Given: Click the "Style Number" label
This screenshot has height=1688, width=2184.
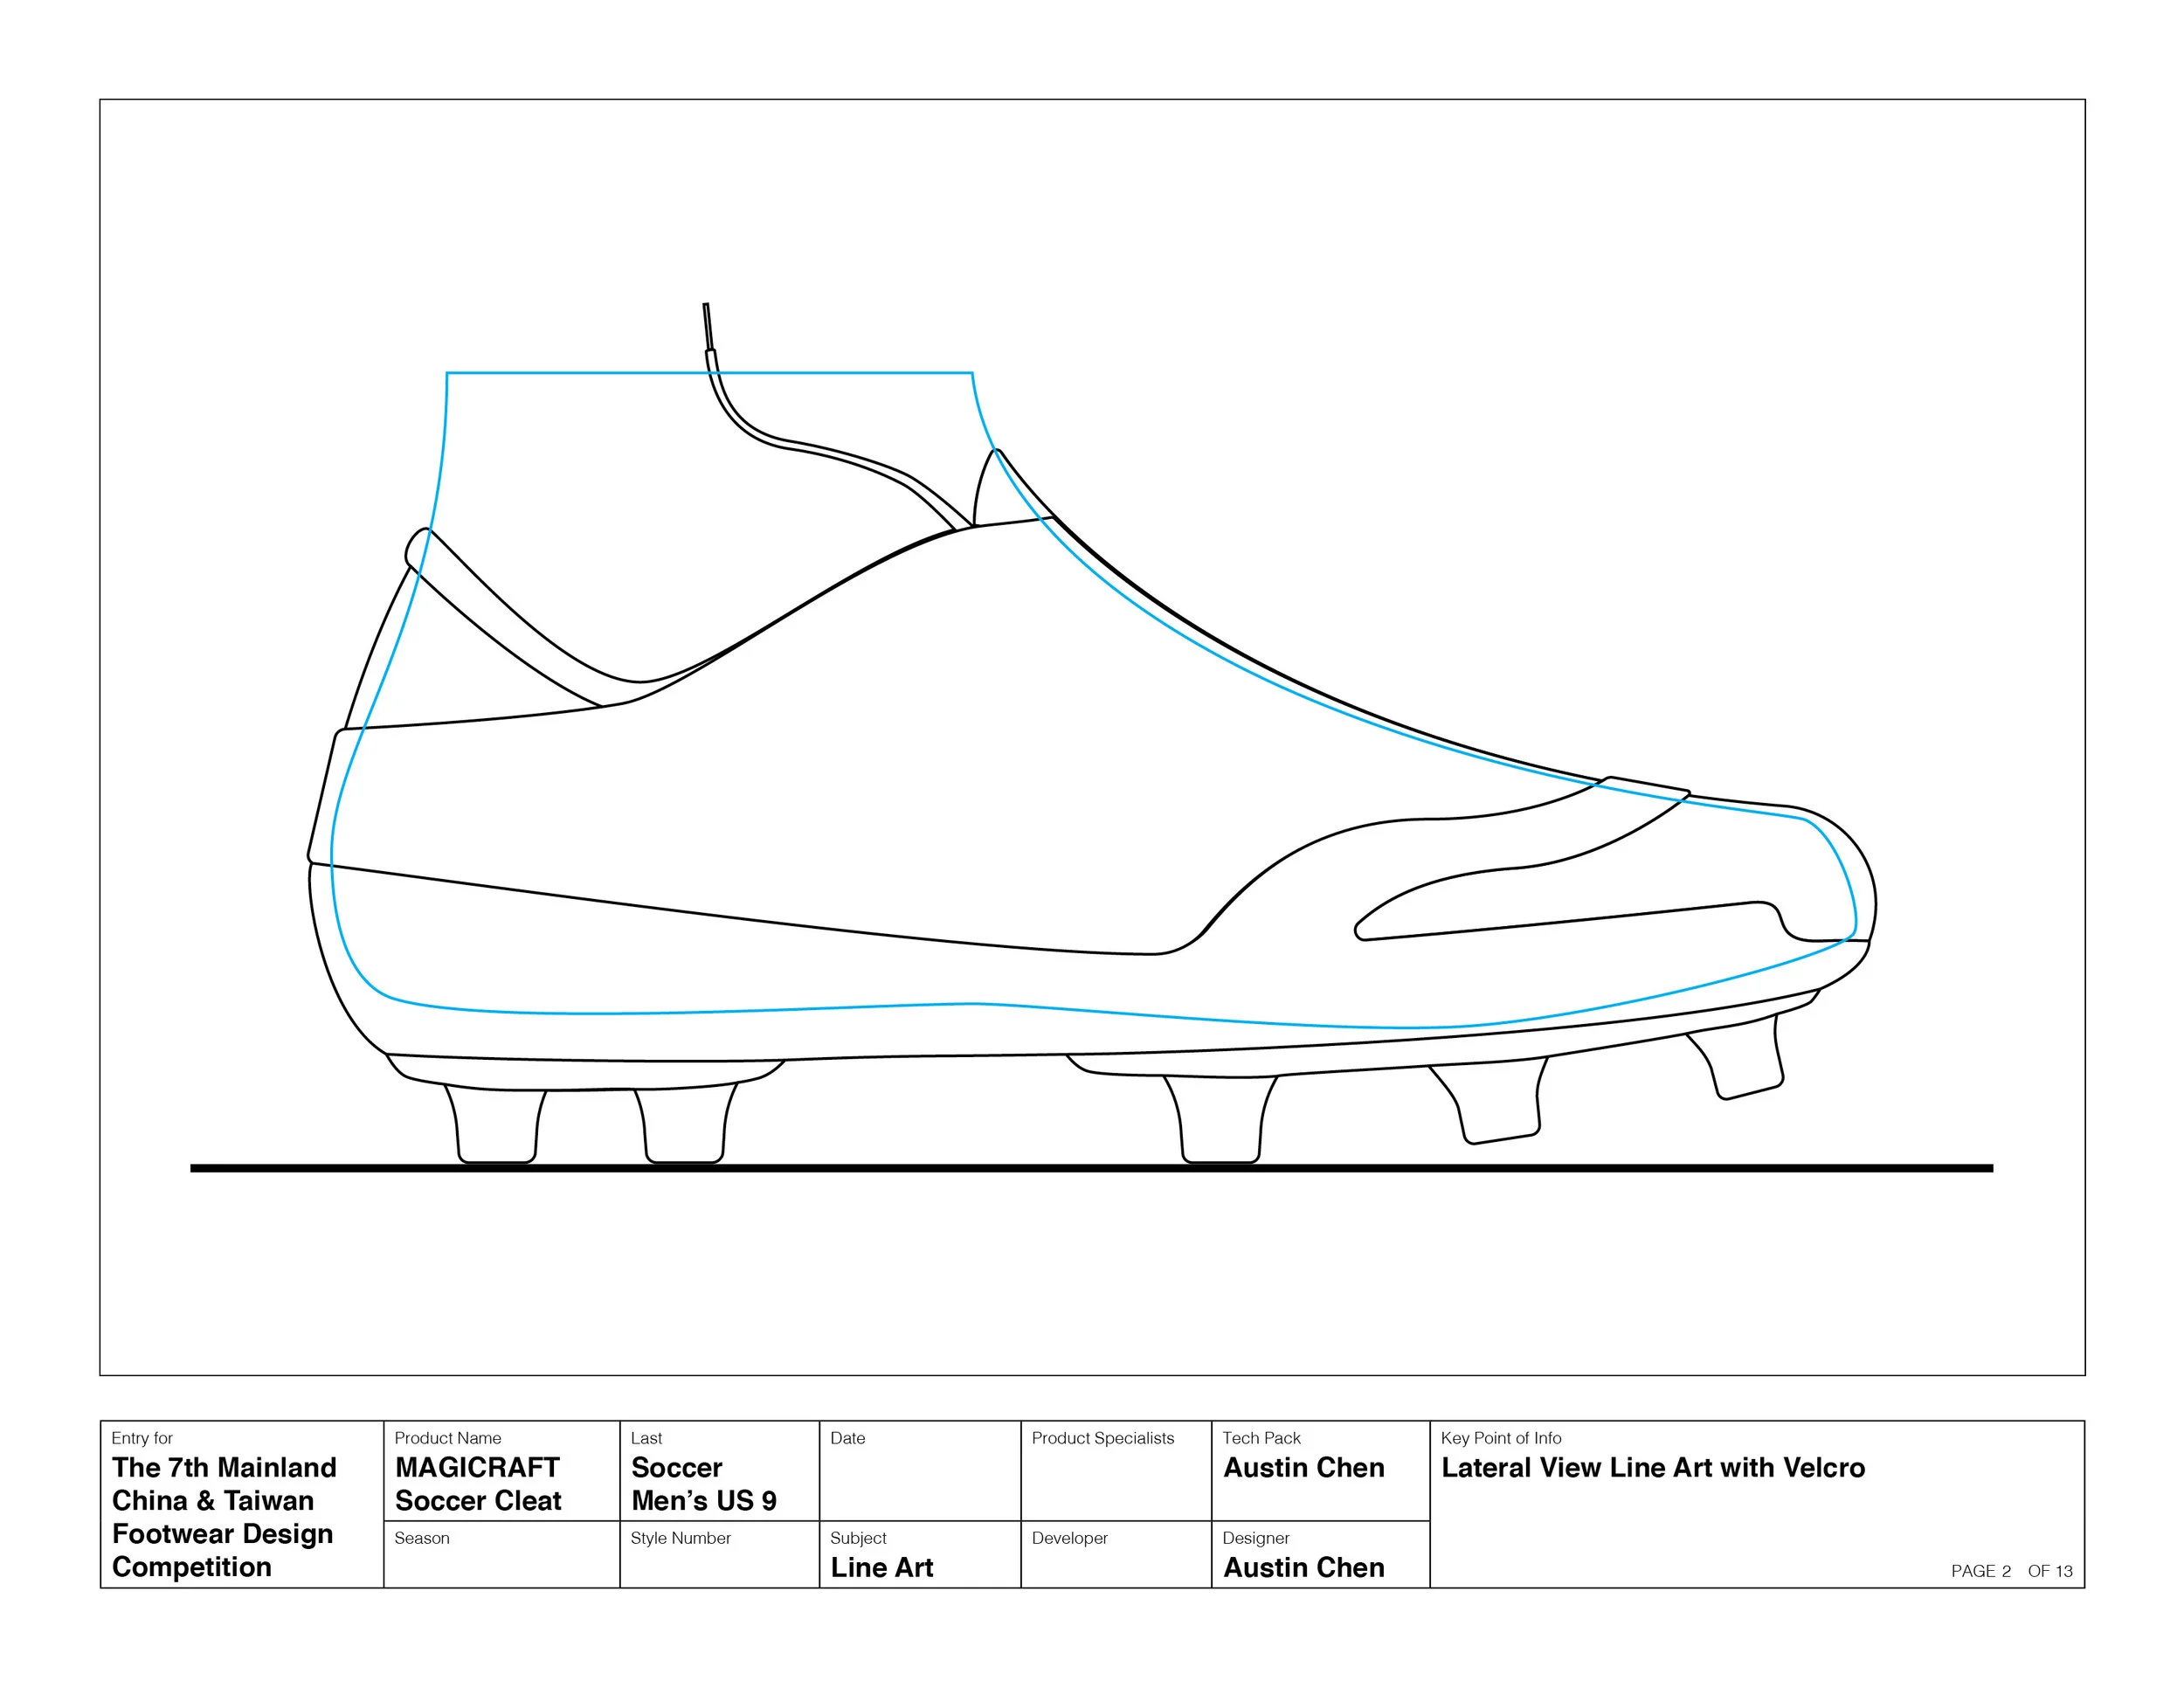Looking at the screenshot, I should pyautogui.click(x=680, y=1538).
